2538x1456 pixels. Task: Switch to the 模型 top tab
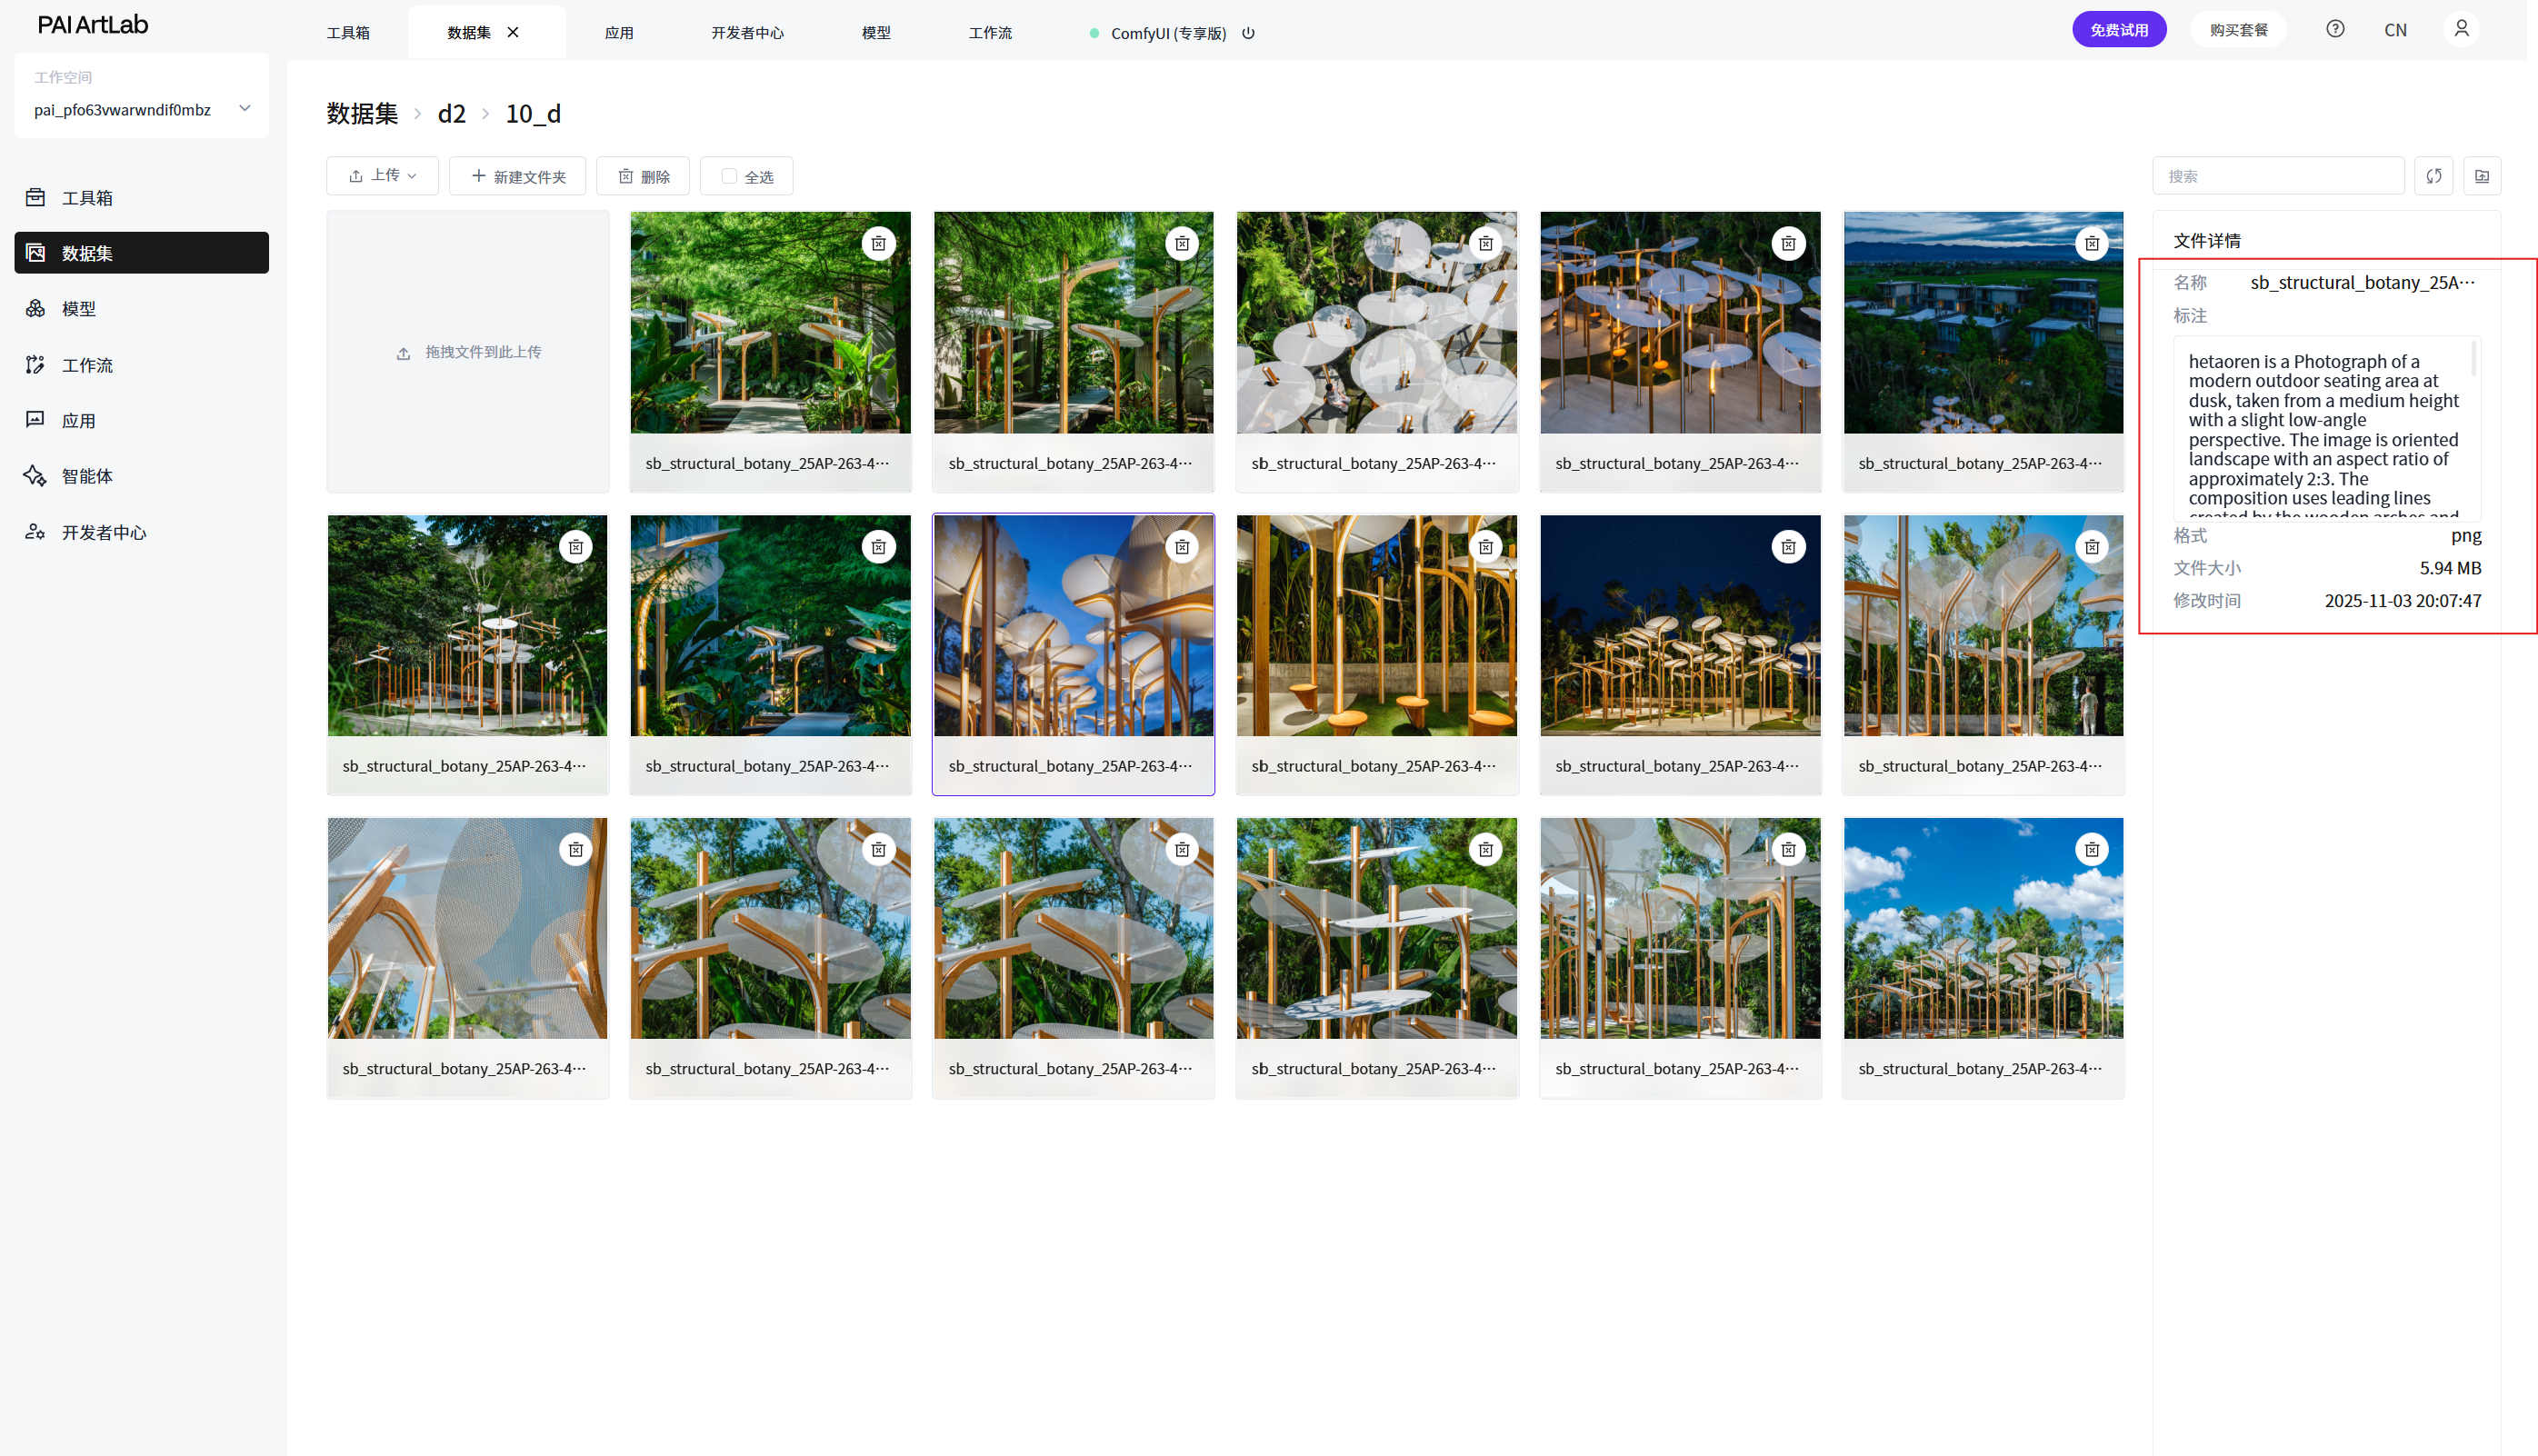[x=875, y=33]
